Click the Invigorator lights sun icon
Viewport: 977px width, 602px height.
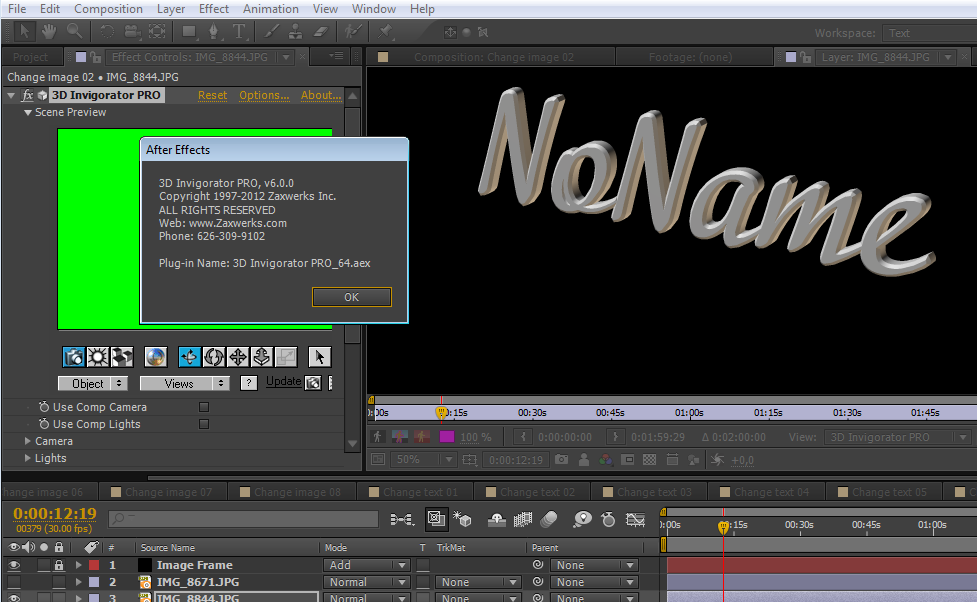(98, 357)
